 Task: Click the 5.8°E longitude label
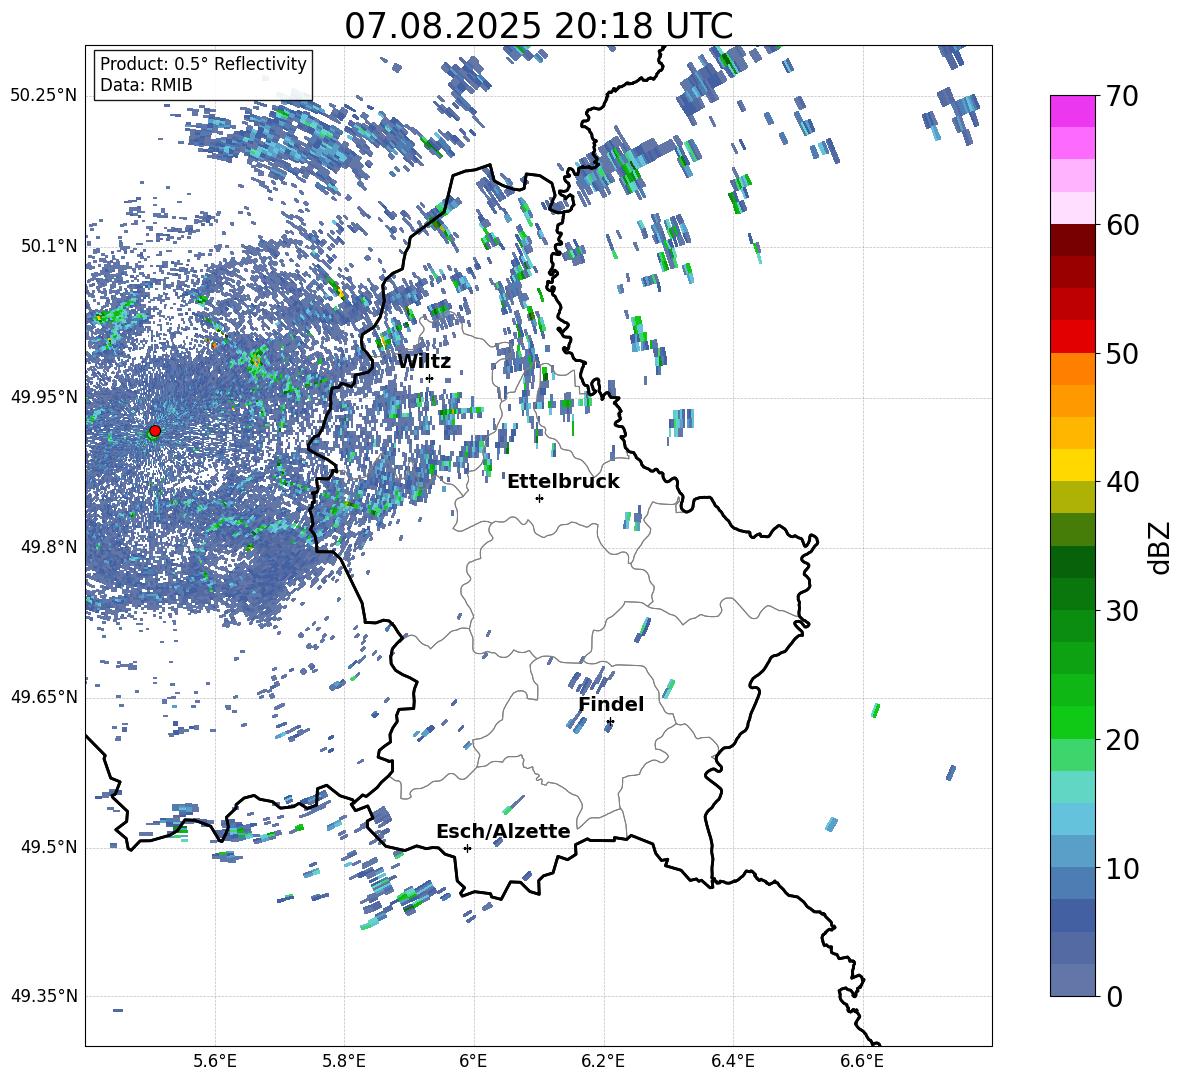coord(344,1061)
